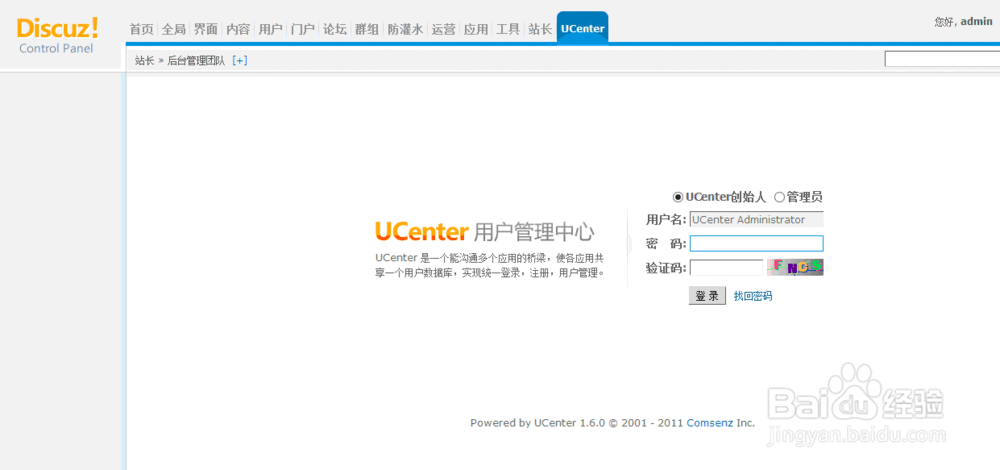Focus the 密码 password field
This screenshot has height=470, width=1000.
click(x=756, y=244)
